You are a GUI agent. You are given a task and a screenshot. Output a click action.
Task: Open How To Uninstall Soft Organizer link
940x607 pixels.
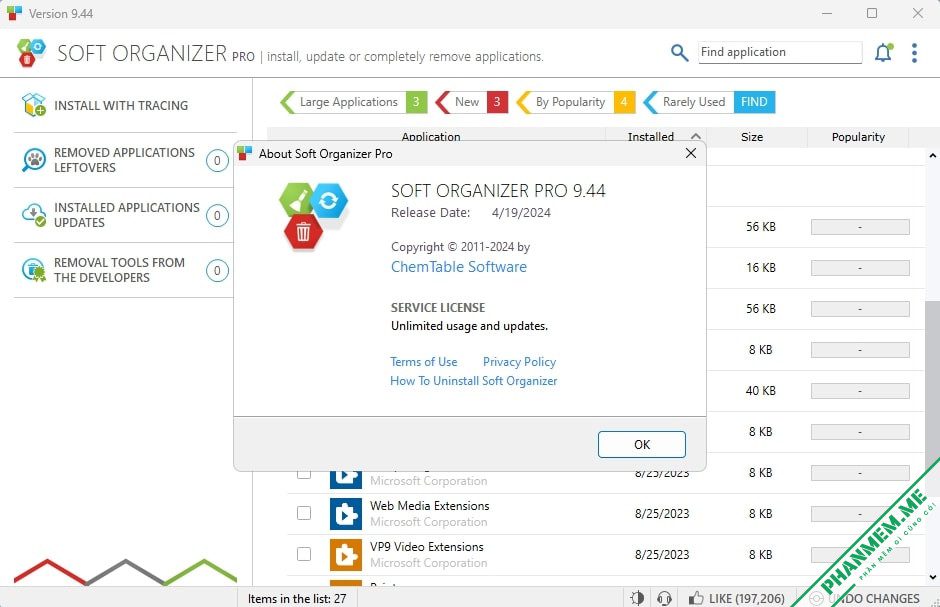tap(474, 380)
